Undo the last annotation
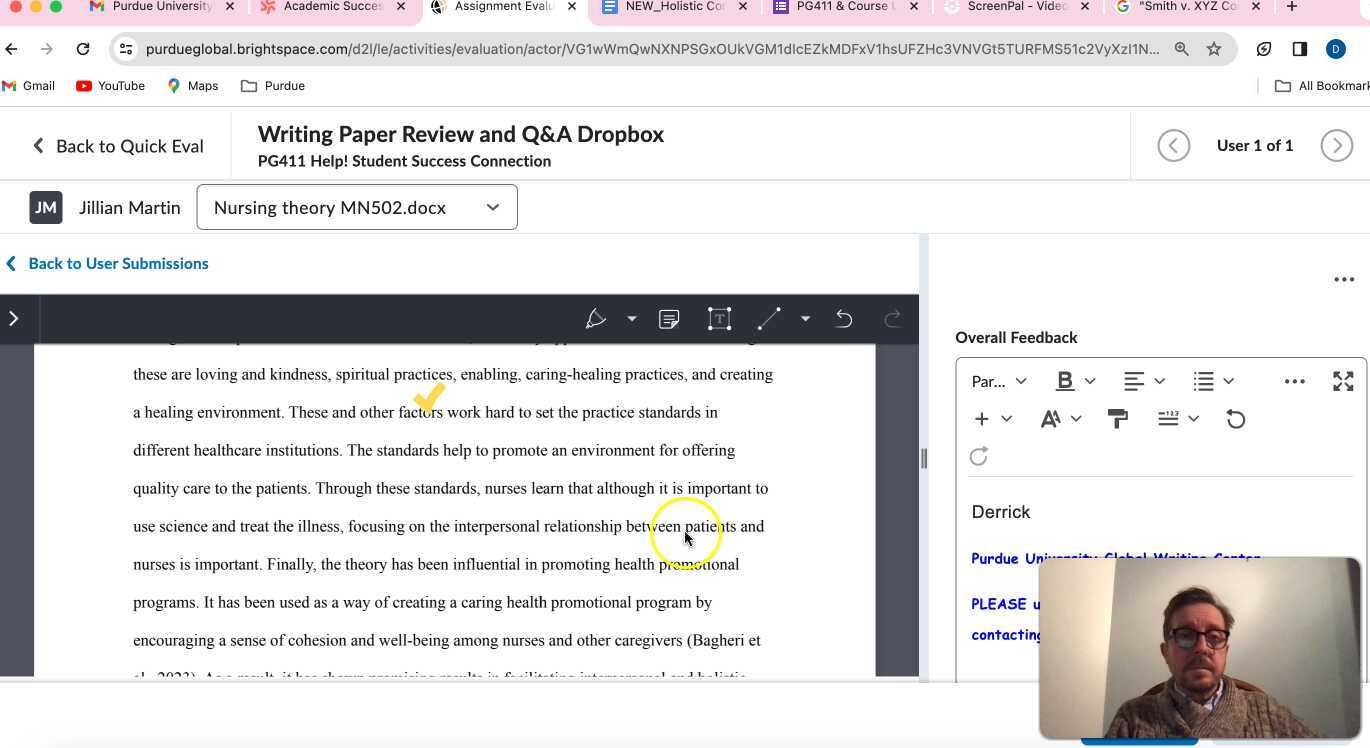The width and height of the screenshot is (1370, 748). tap(844, 319)
